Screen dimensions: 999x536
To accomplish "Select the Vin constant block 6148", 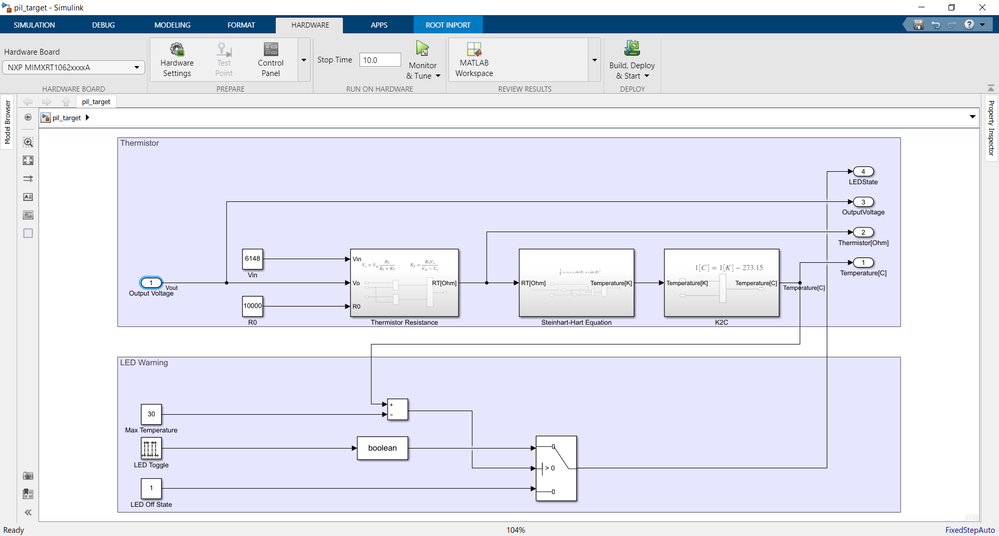I will point(252,259).
